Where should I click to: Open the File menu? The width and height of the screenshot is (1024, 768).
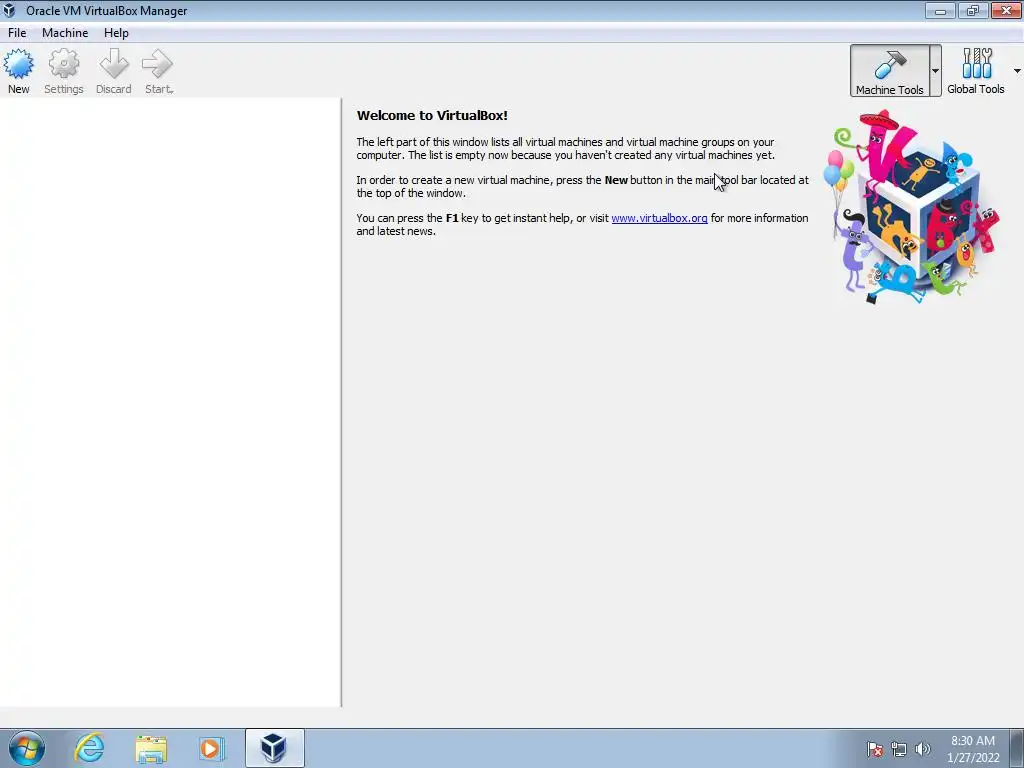(17, 33)
